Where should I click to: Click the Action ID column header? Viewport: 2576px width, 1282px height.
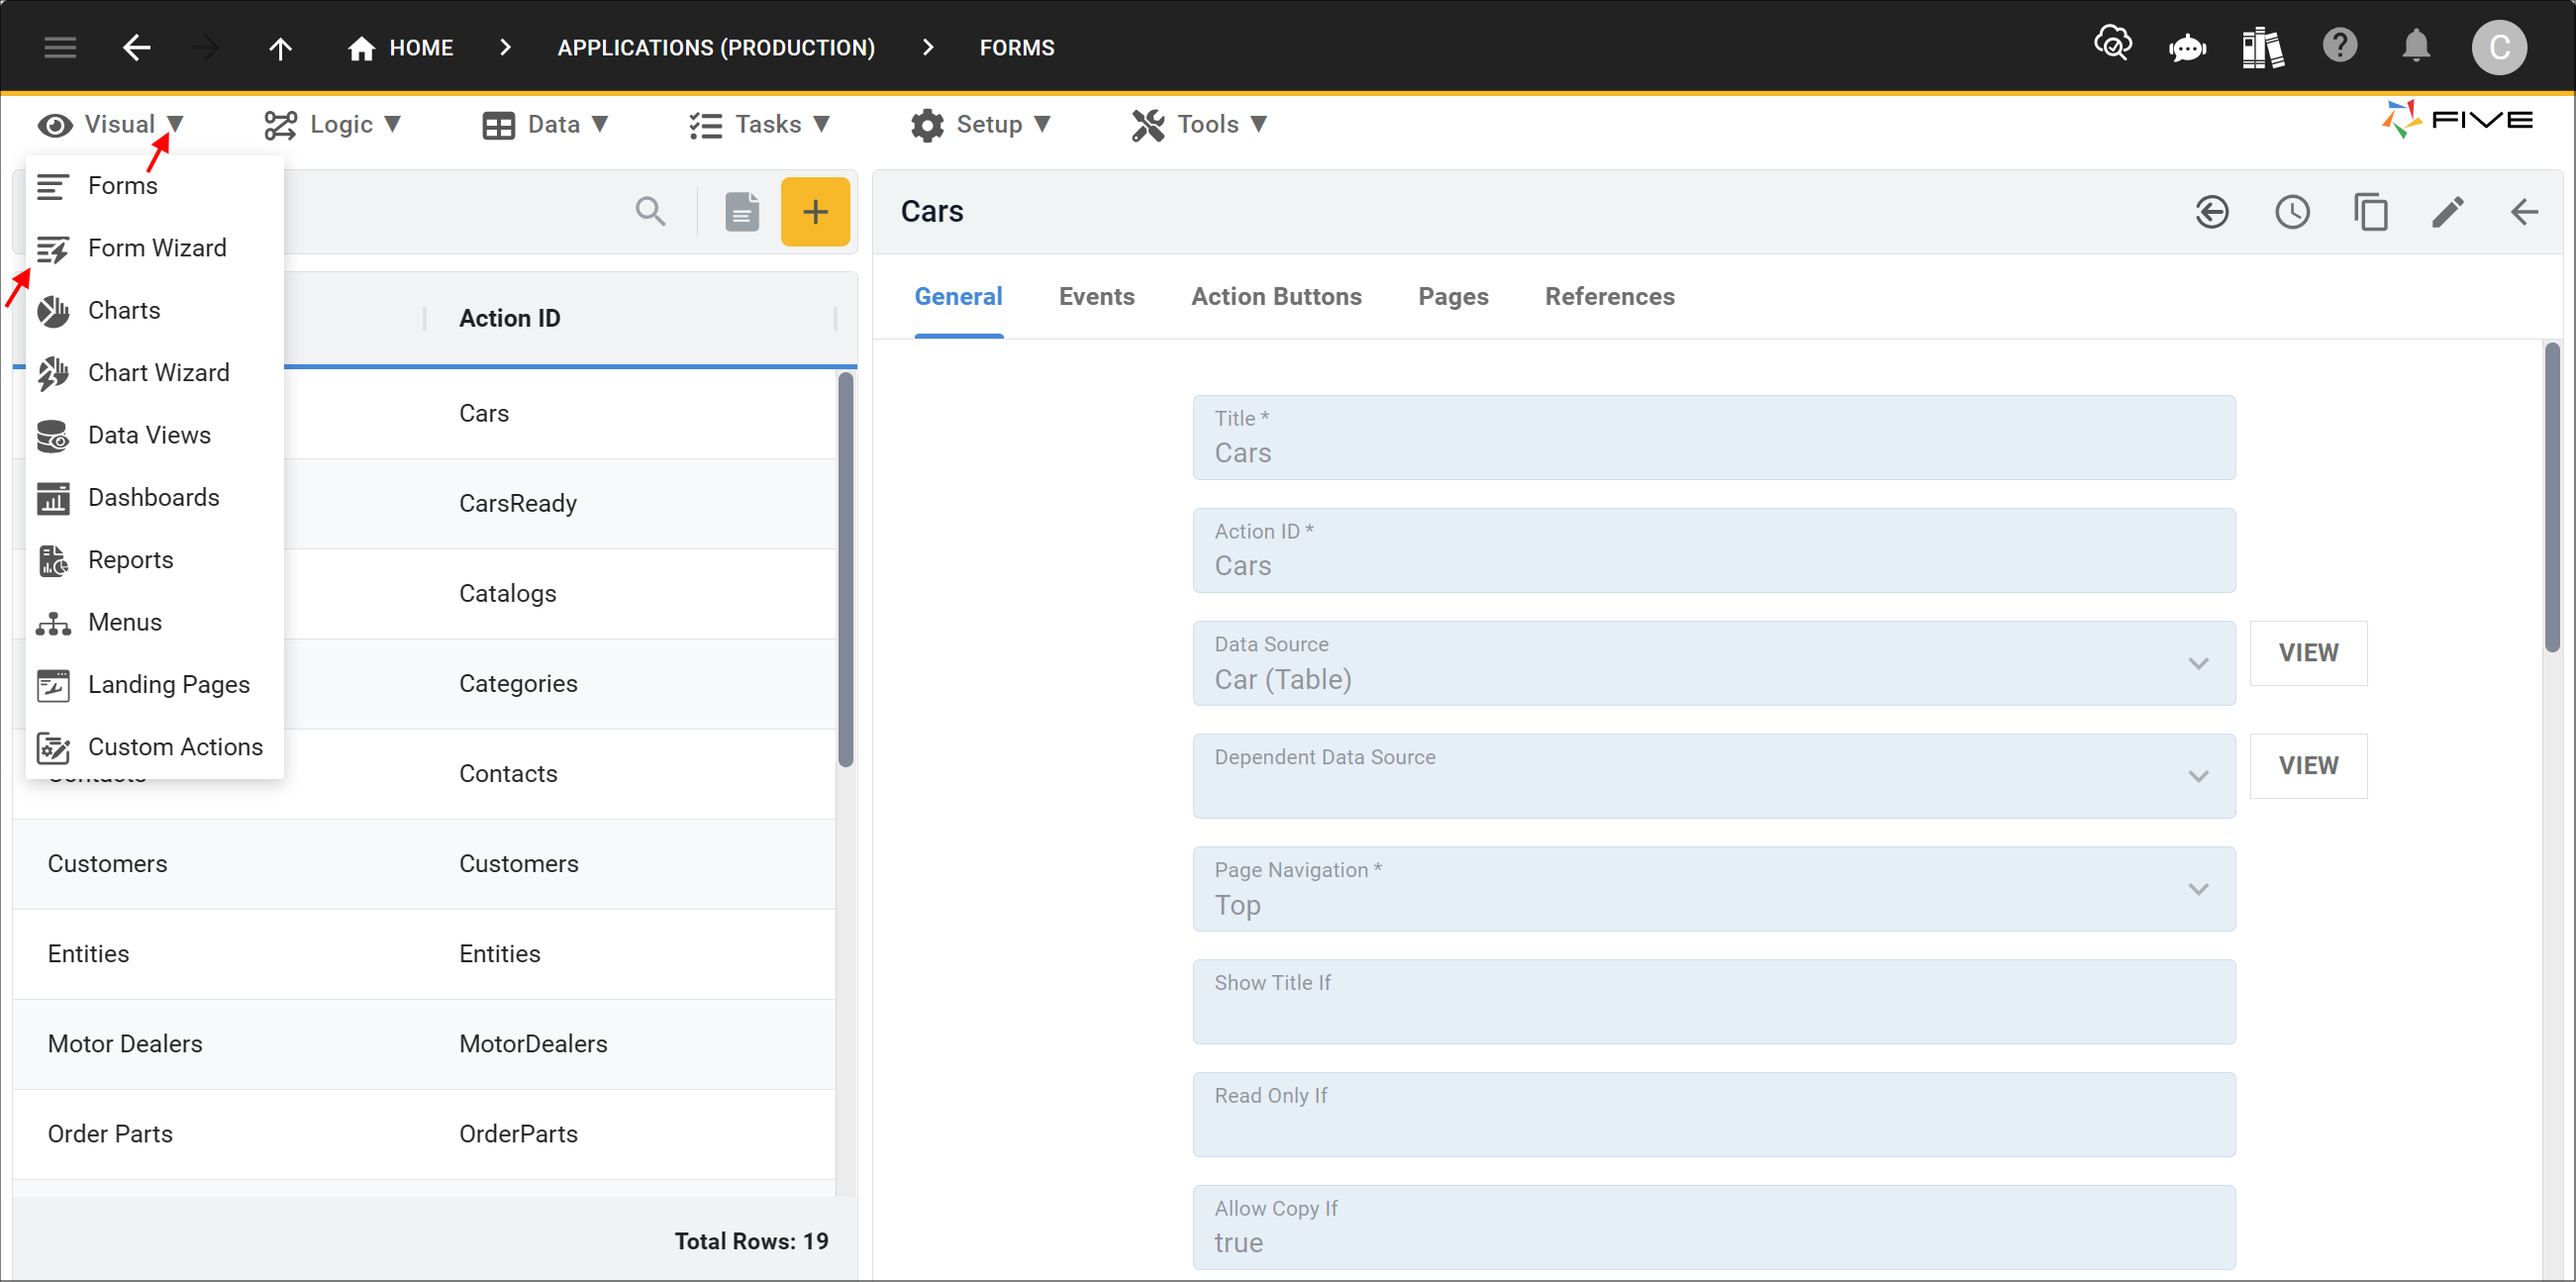[x=510, y=319]
